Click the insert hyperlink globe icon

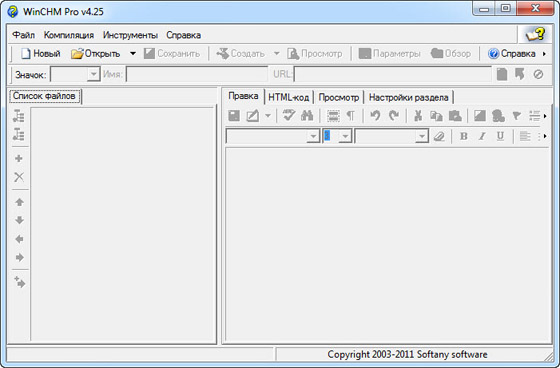pos(498,116)
